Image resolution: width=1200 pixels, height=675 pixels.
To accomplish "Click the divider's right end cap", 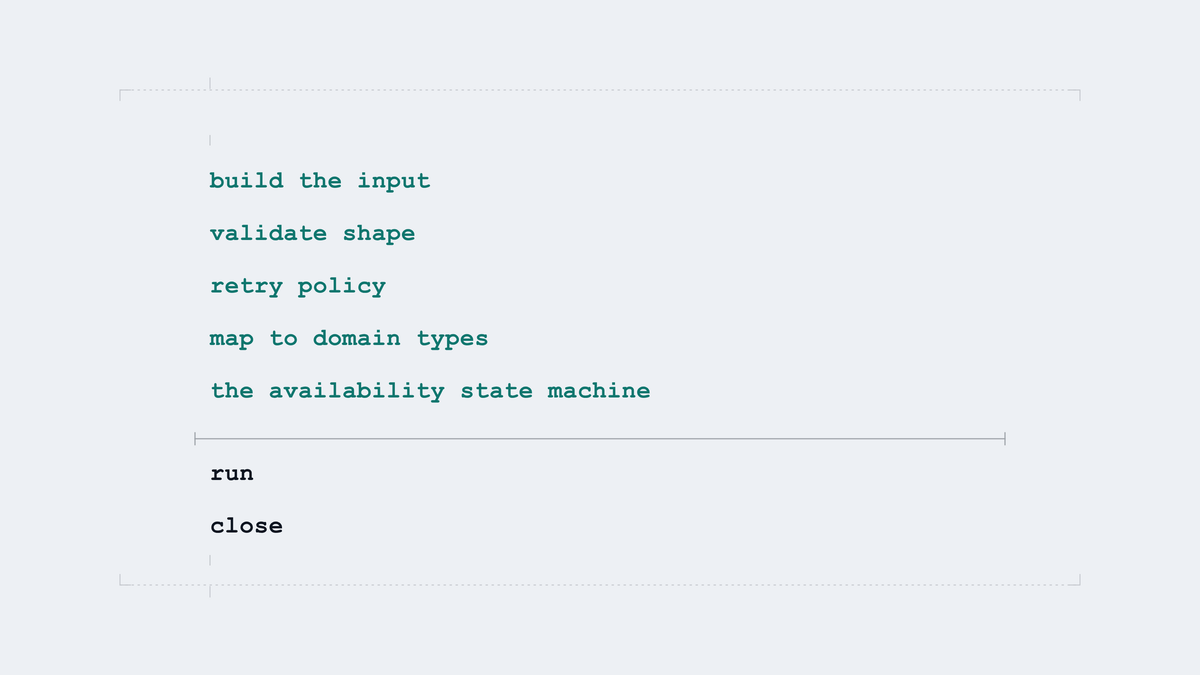I will (x=1004, y=439).
